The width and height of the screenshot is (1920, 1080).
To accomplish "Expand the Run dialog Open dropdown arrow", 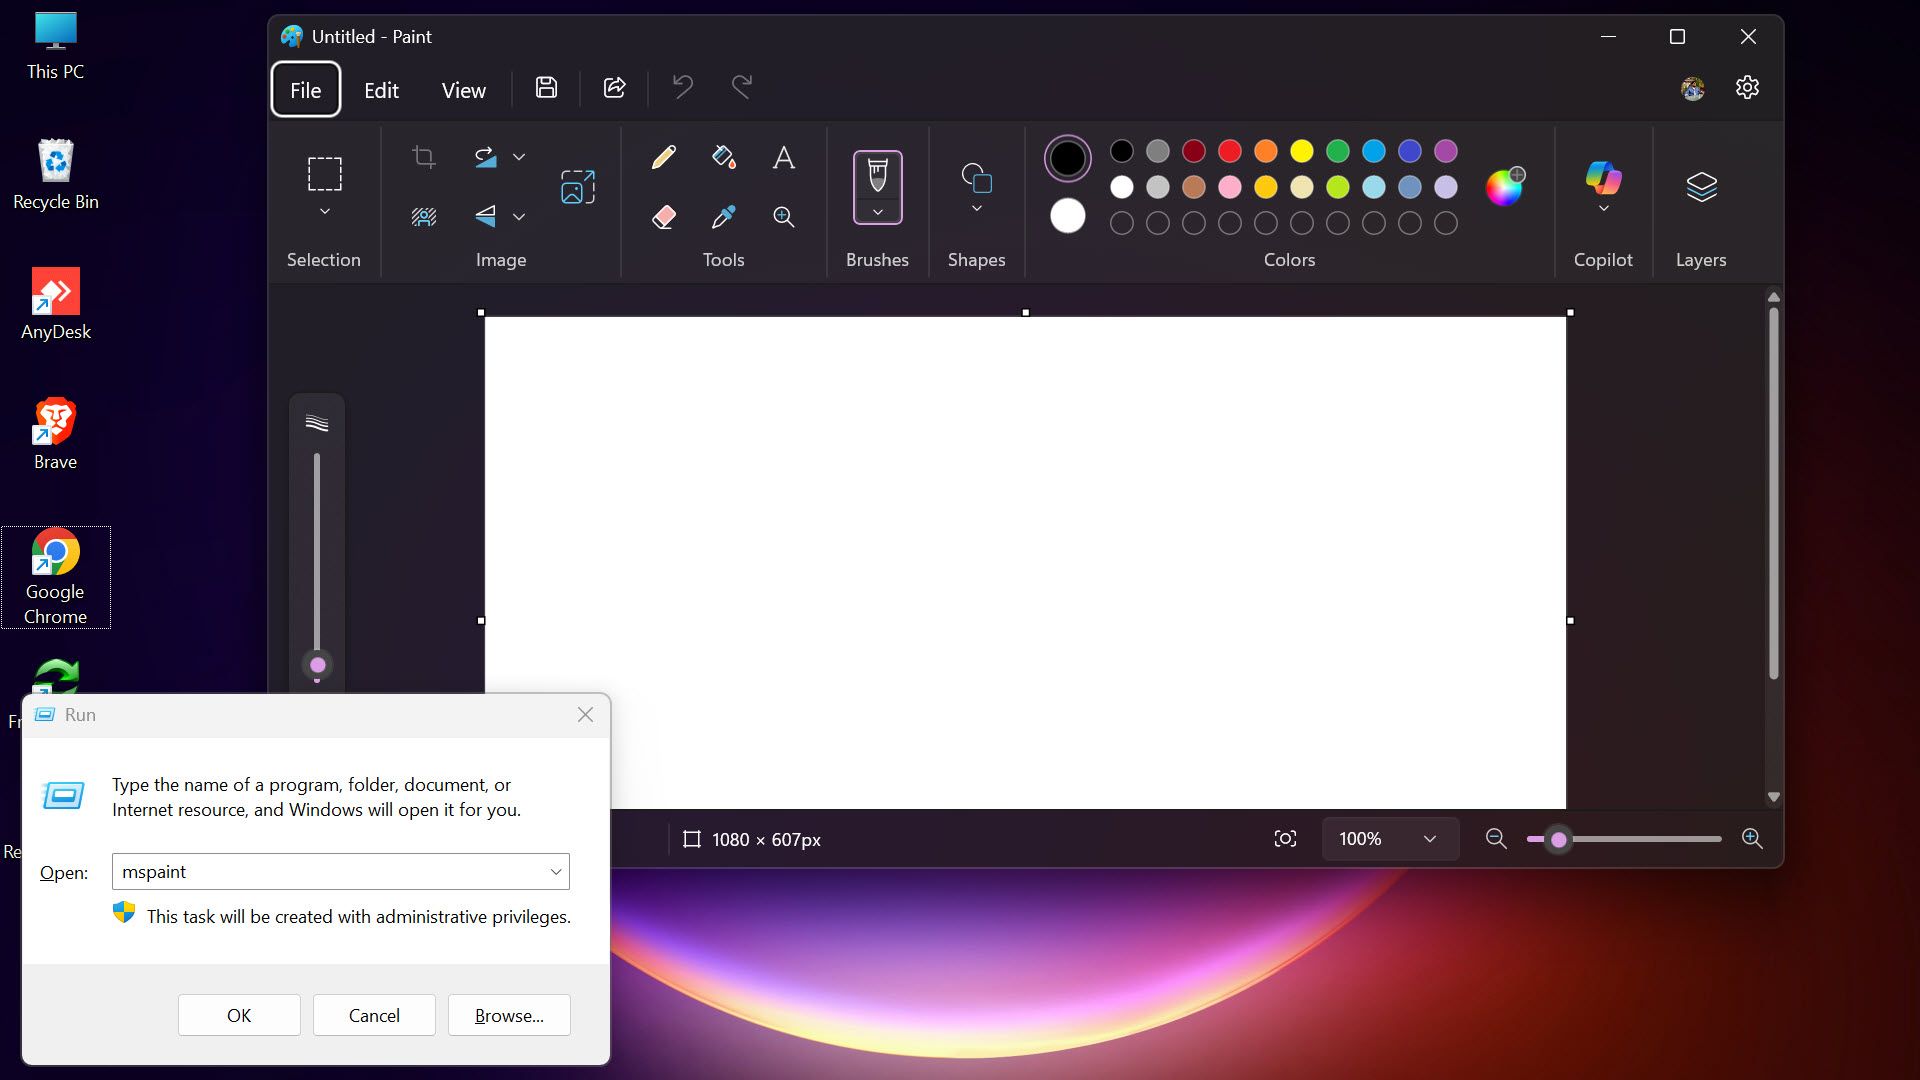I will 556,872.
